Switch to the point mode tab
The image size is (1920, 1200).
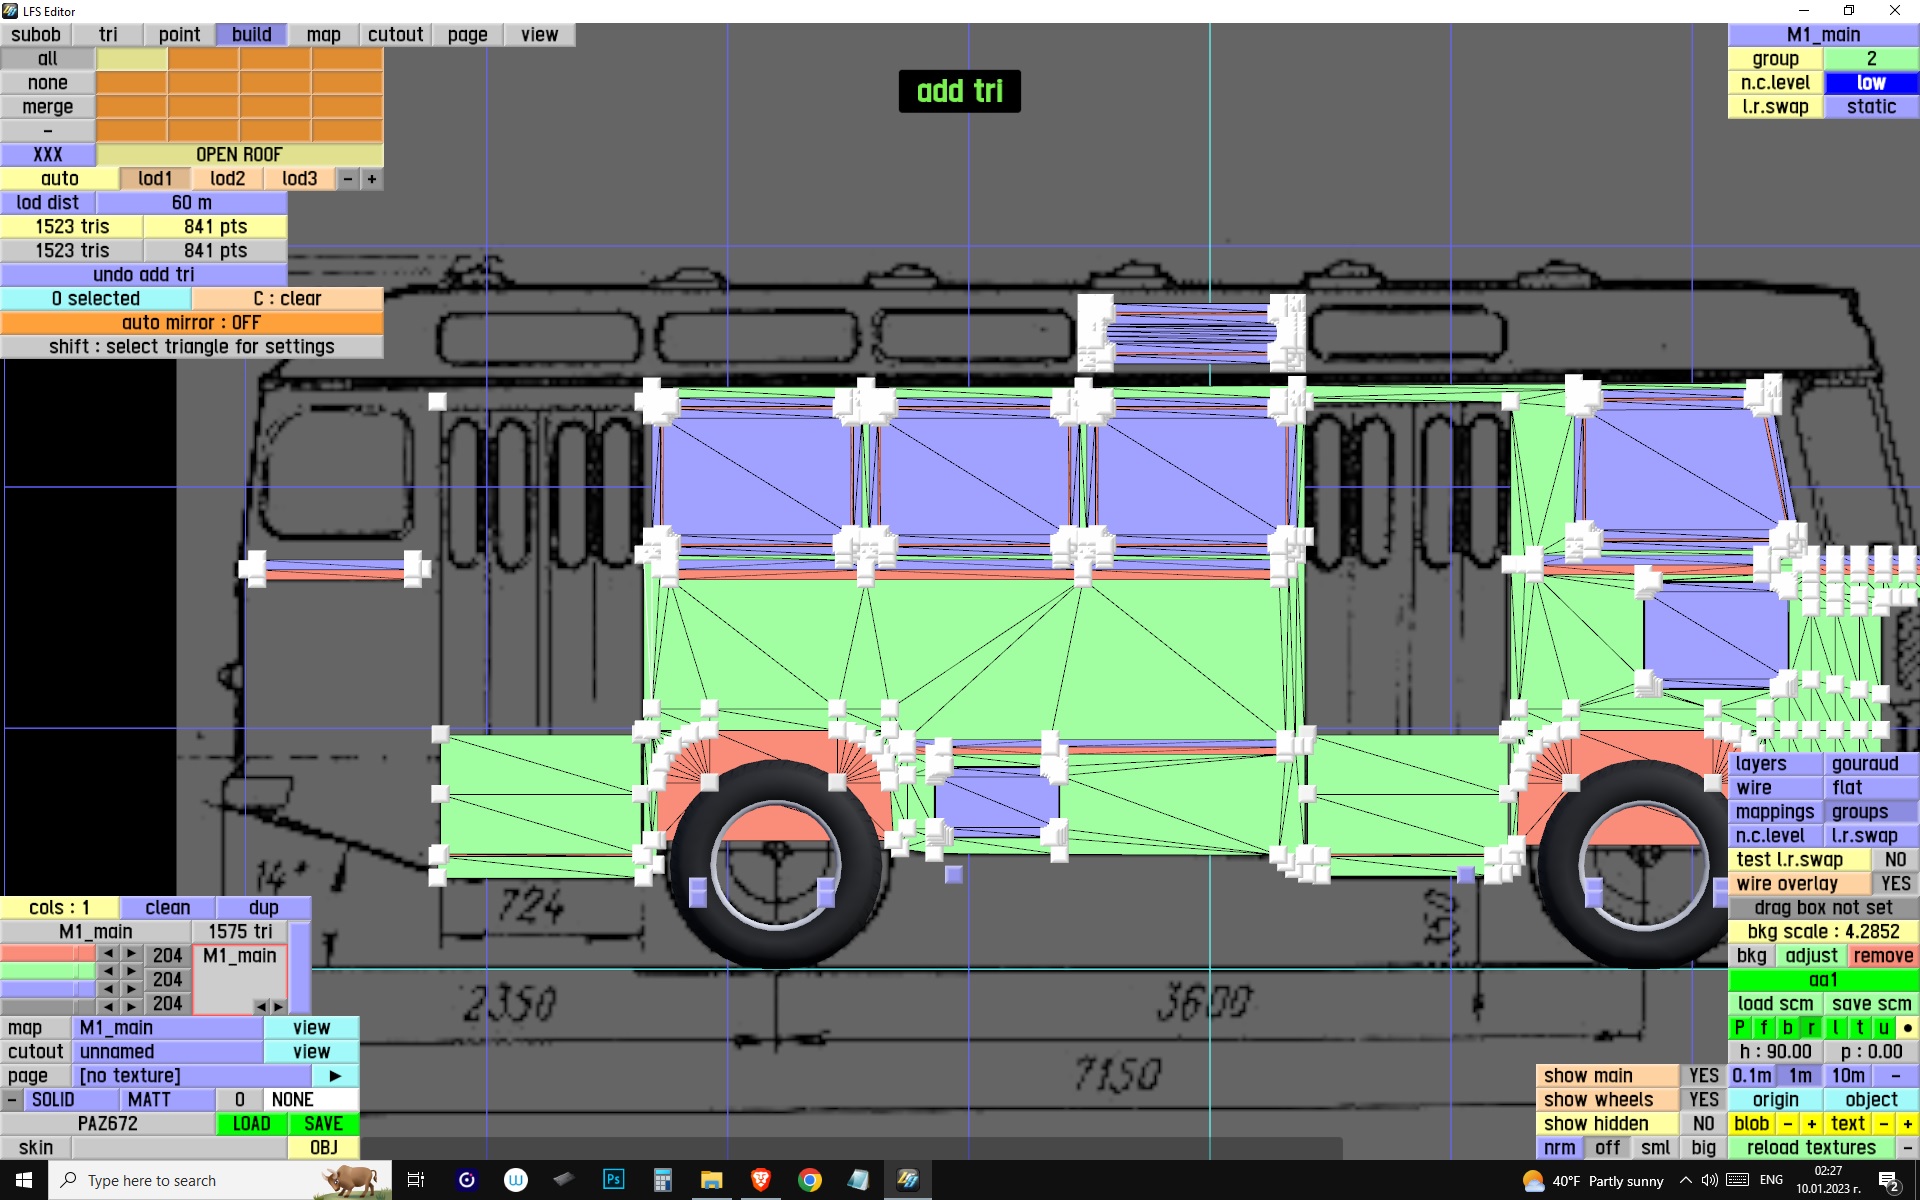coord(179,35)
